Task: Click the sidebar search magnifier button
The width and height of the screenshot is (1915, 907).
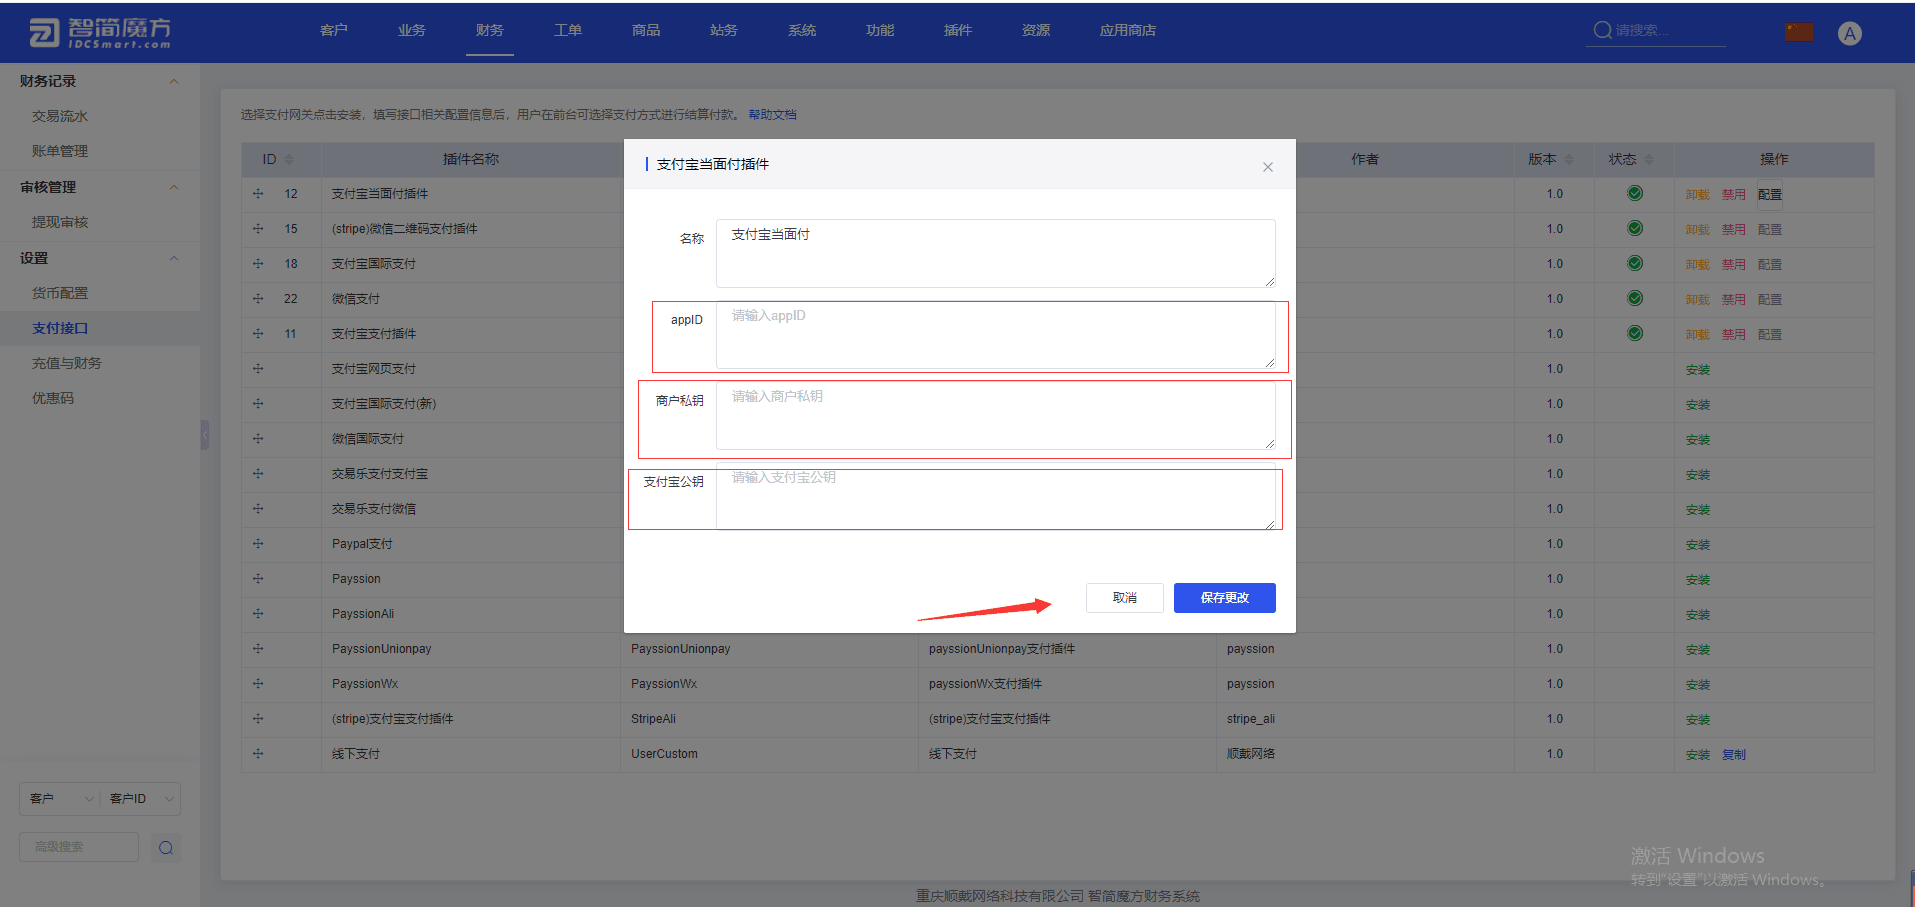Action: [166, 848]
